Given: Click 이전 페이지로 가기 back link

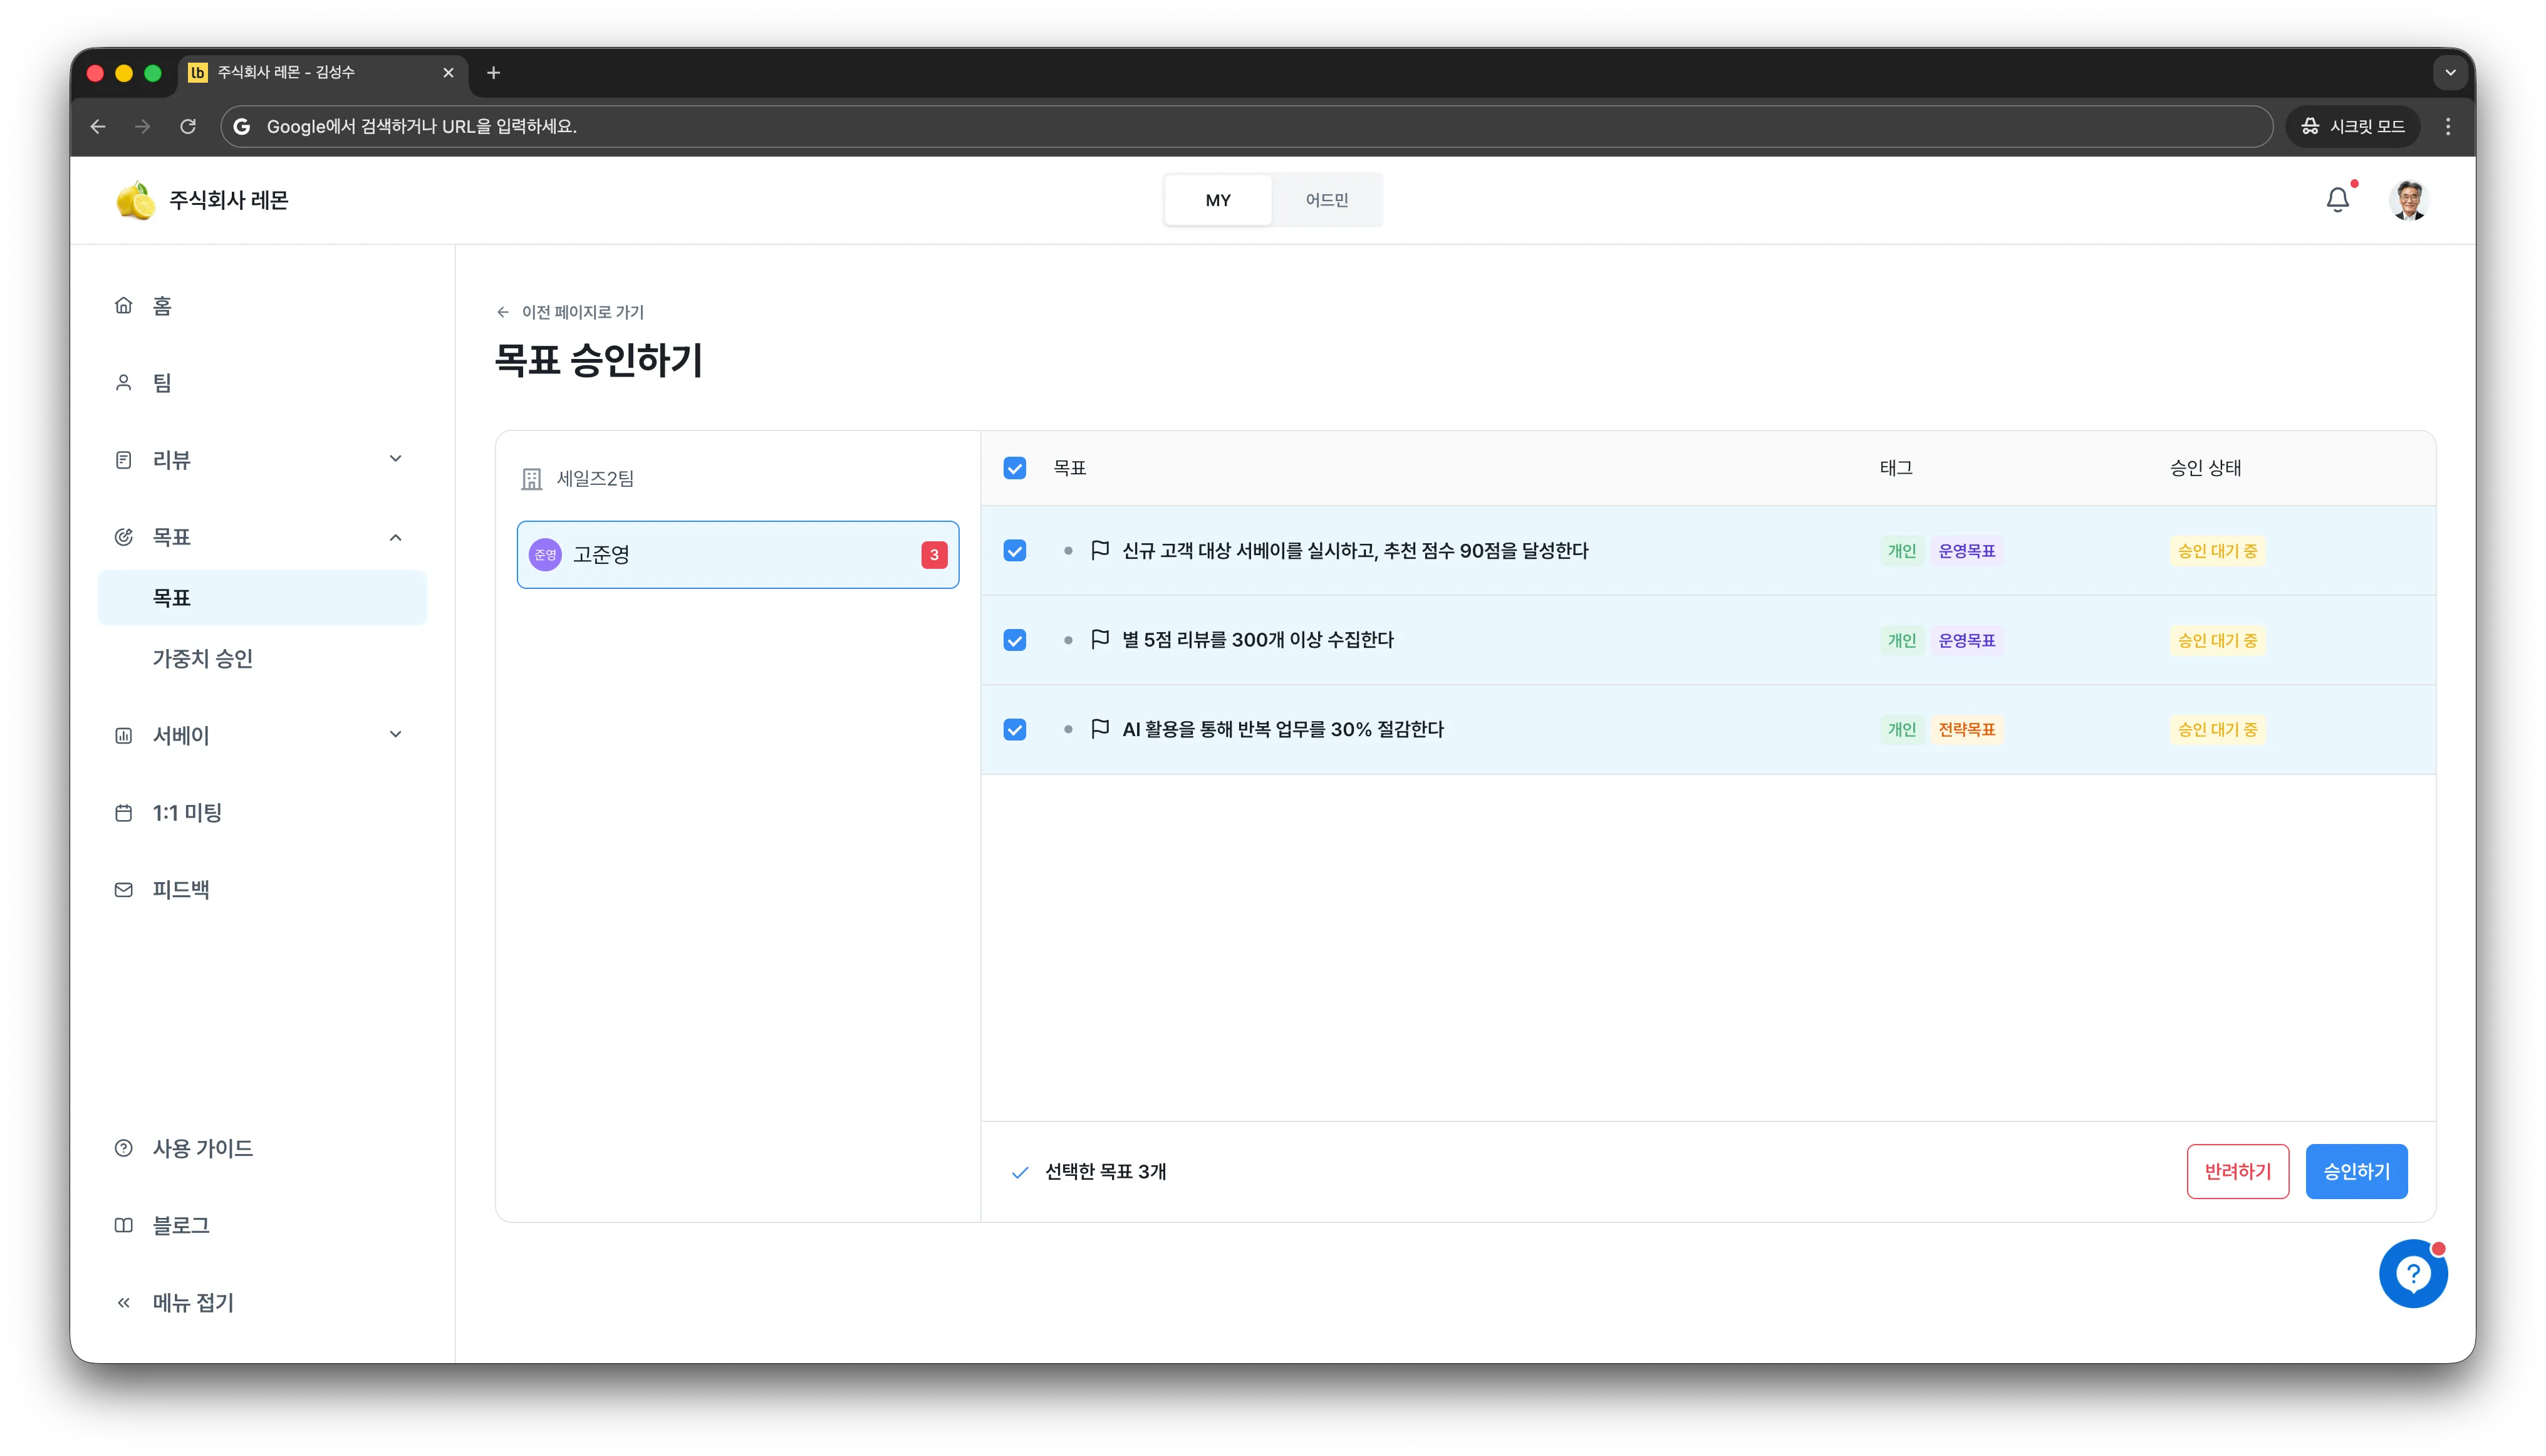Looking at the screenshot, I should pyautogui.click(x=570, y=312).
